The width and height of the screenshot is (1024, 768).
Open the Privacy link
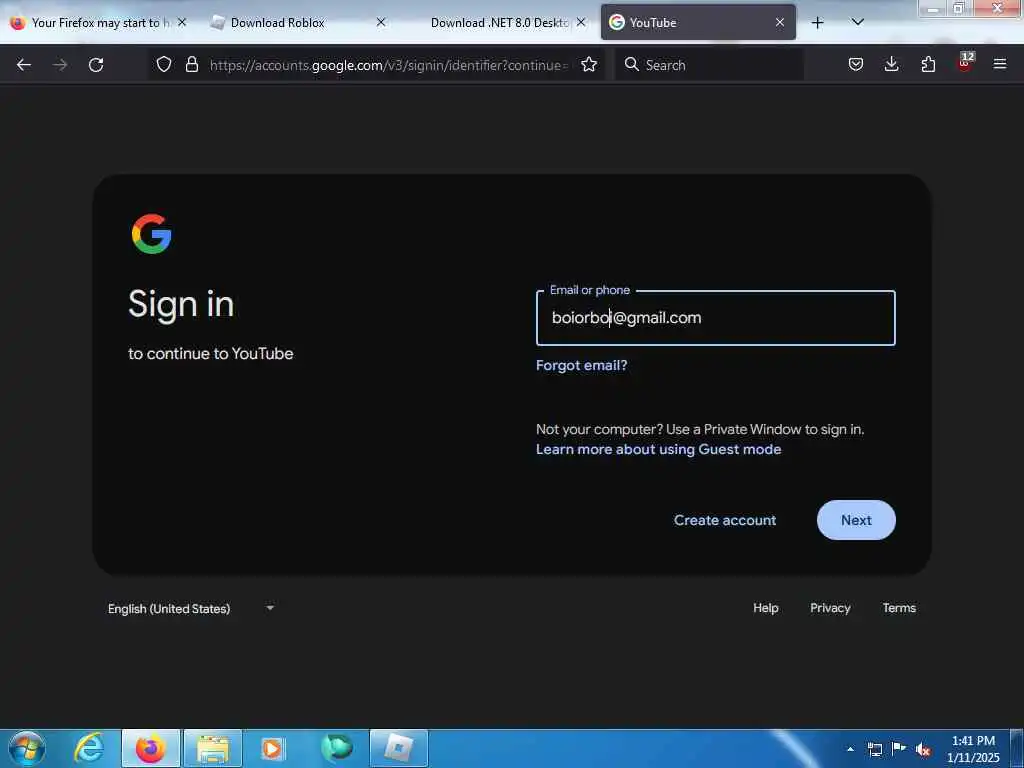coord(830,608)
